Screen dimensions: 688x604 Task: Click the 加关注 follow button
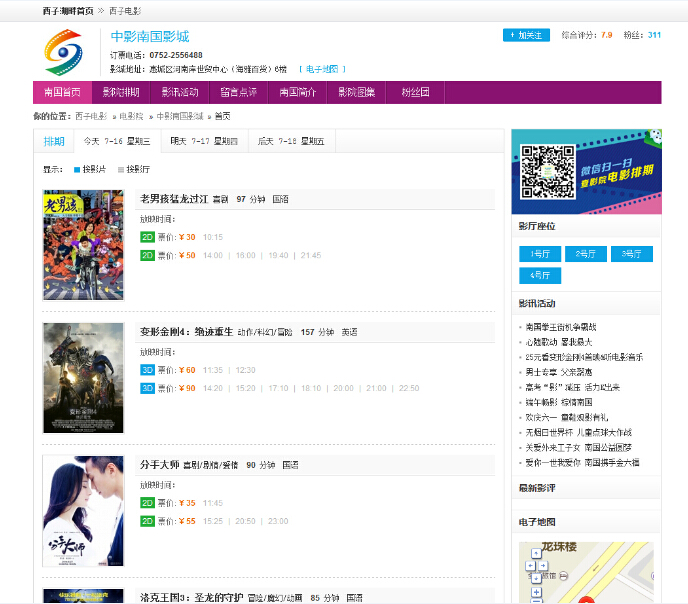526,35
